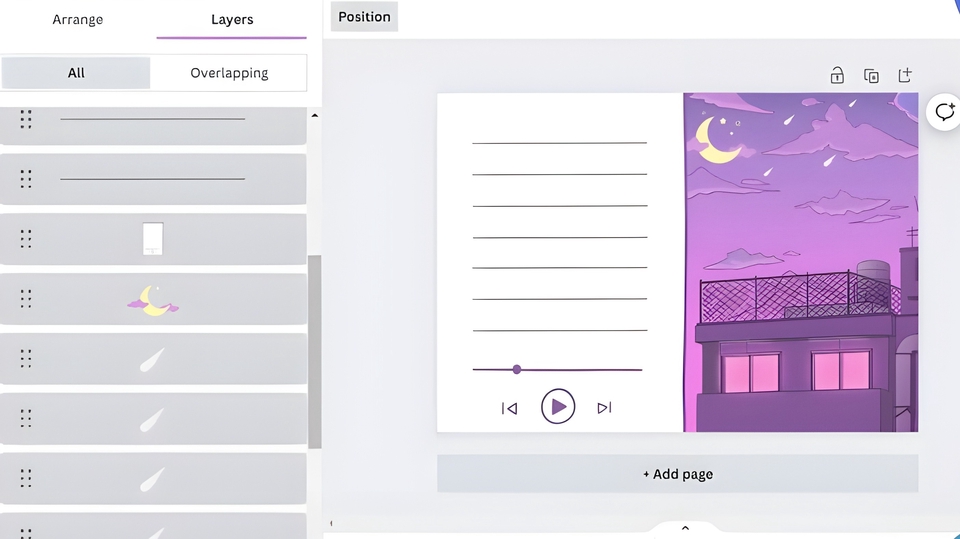Select the moon and clouds layer
The width and height of the screenshot is (960, 539).
click(x=153, y=299)
